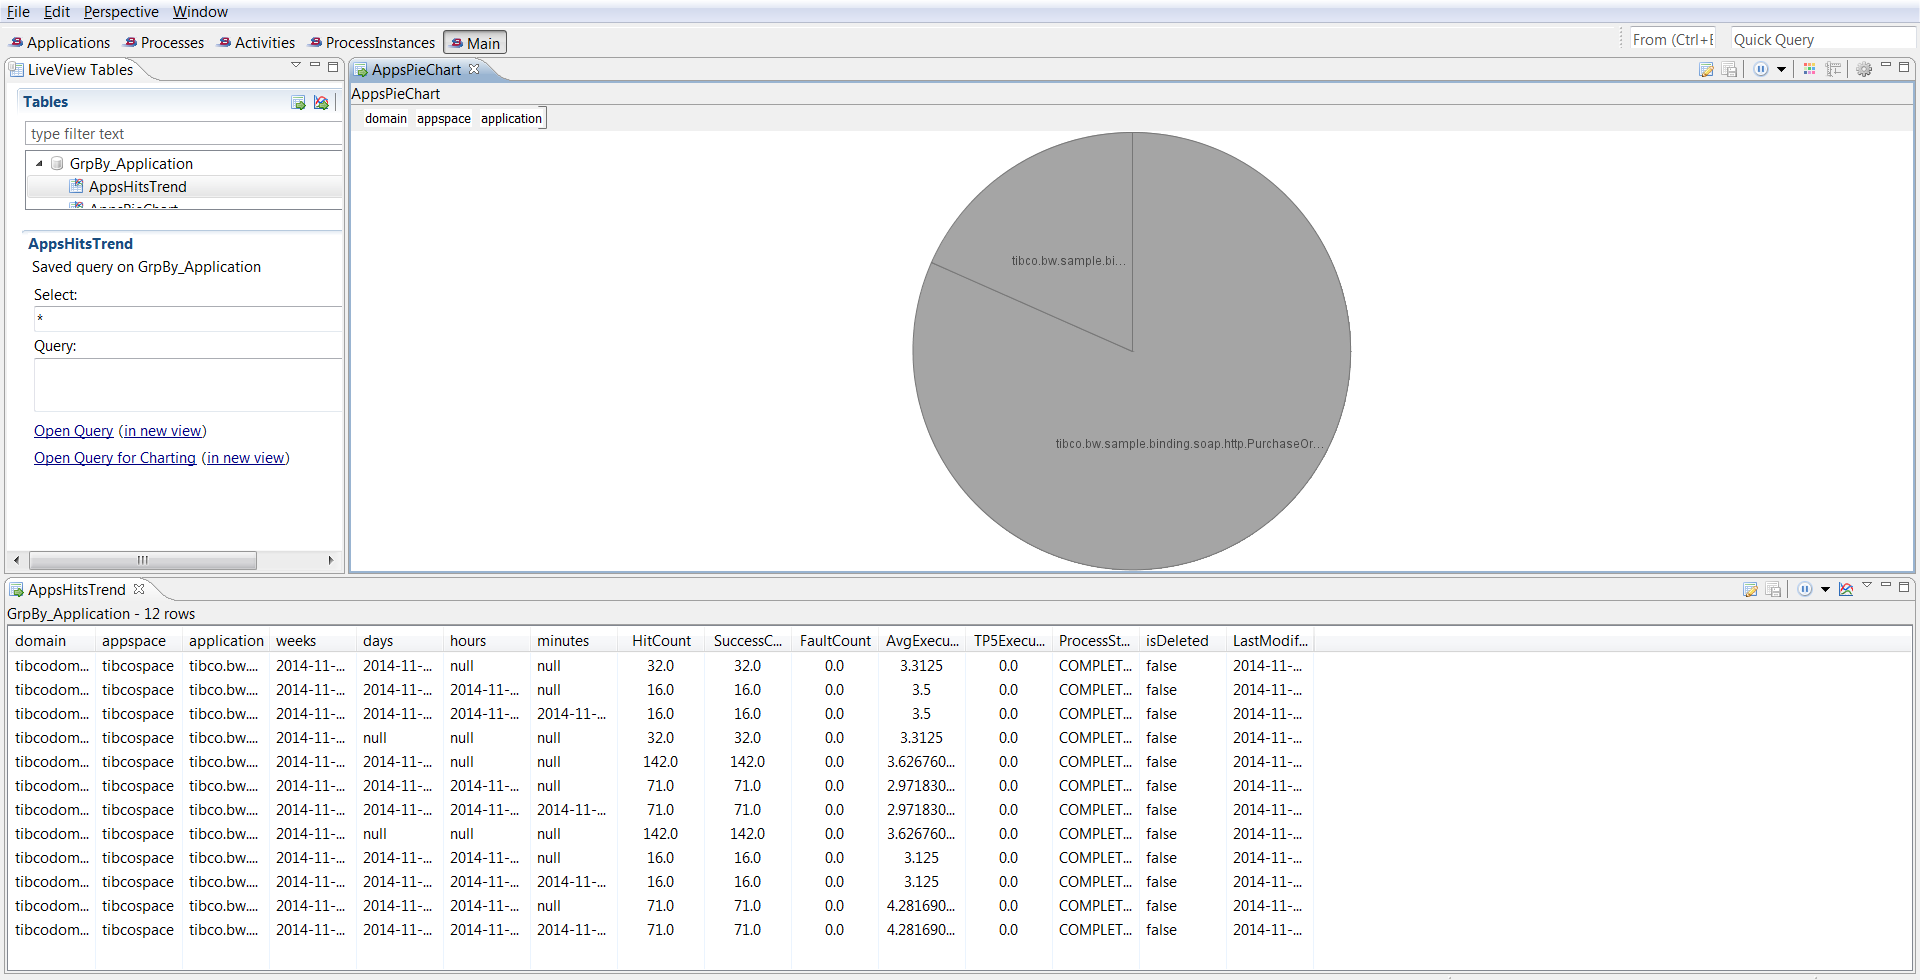The width and height of the screenshot is (1920, 980).
Task: Click the Quick Query input field
Action: (x=1822, y=40)
